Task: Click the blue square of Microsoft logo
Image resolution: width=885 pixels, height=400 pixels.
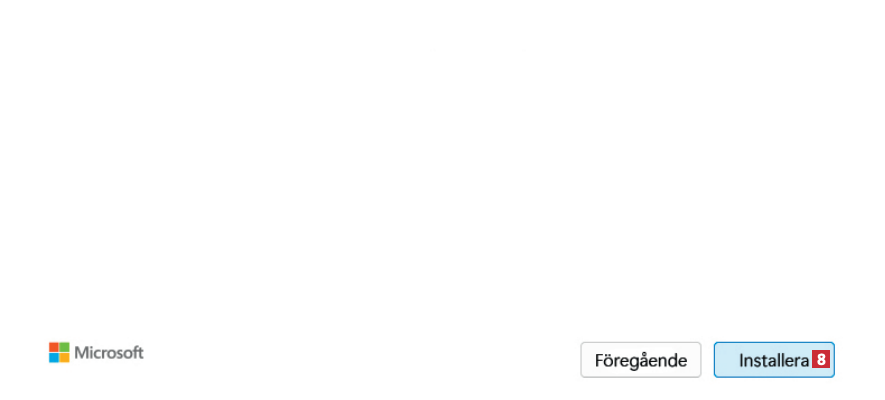Action: pyautogui.click(x=54, y=358)
